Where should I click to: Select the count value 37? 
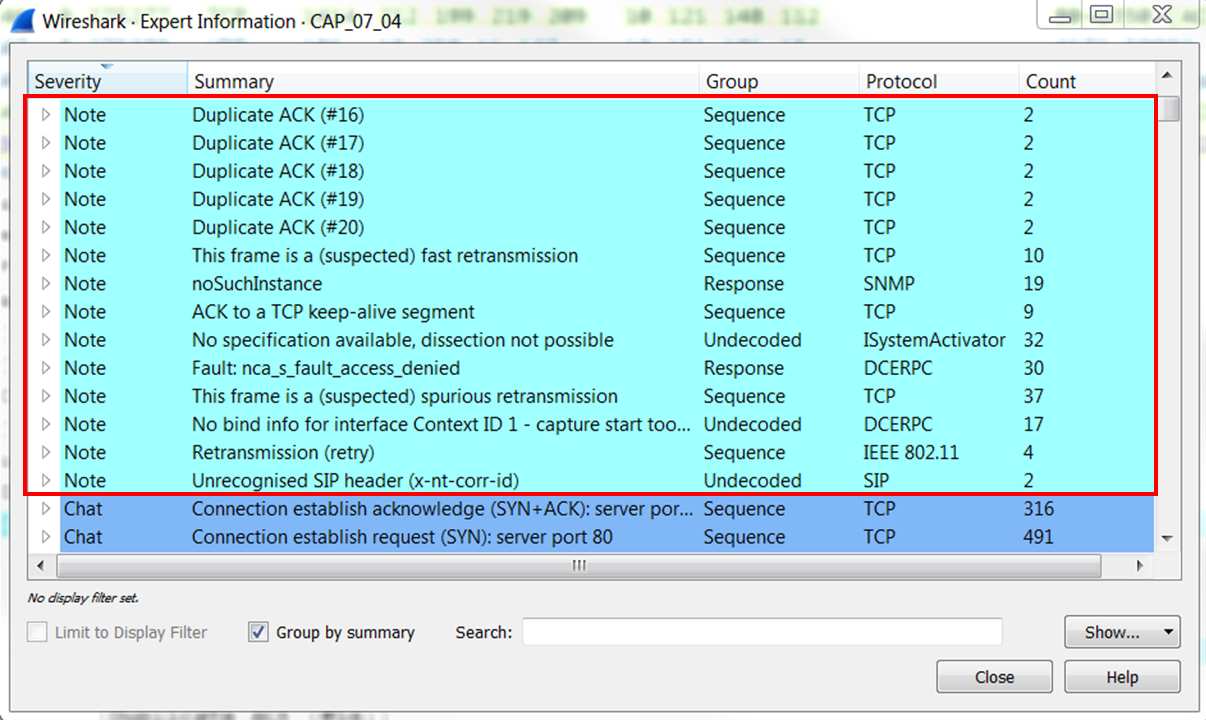pos(1034,396)
